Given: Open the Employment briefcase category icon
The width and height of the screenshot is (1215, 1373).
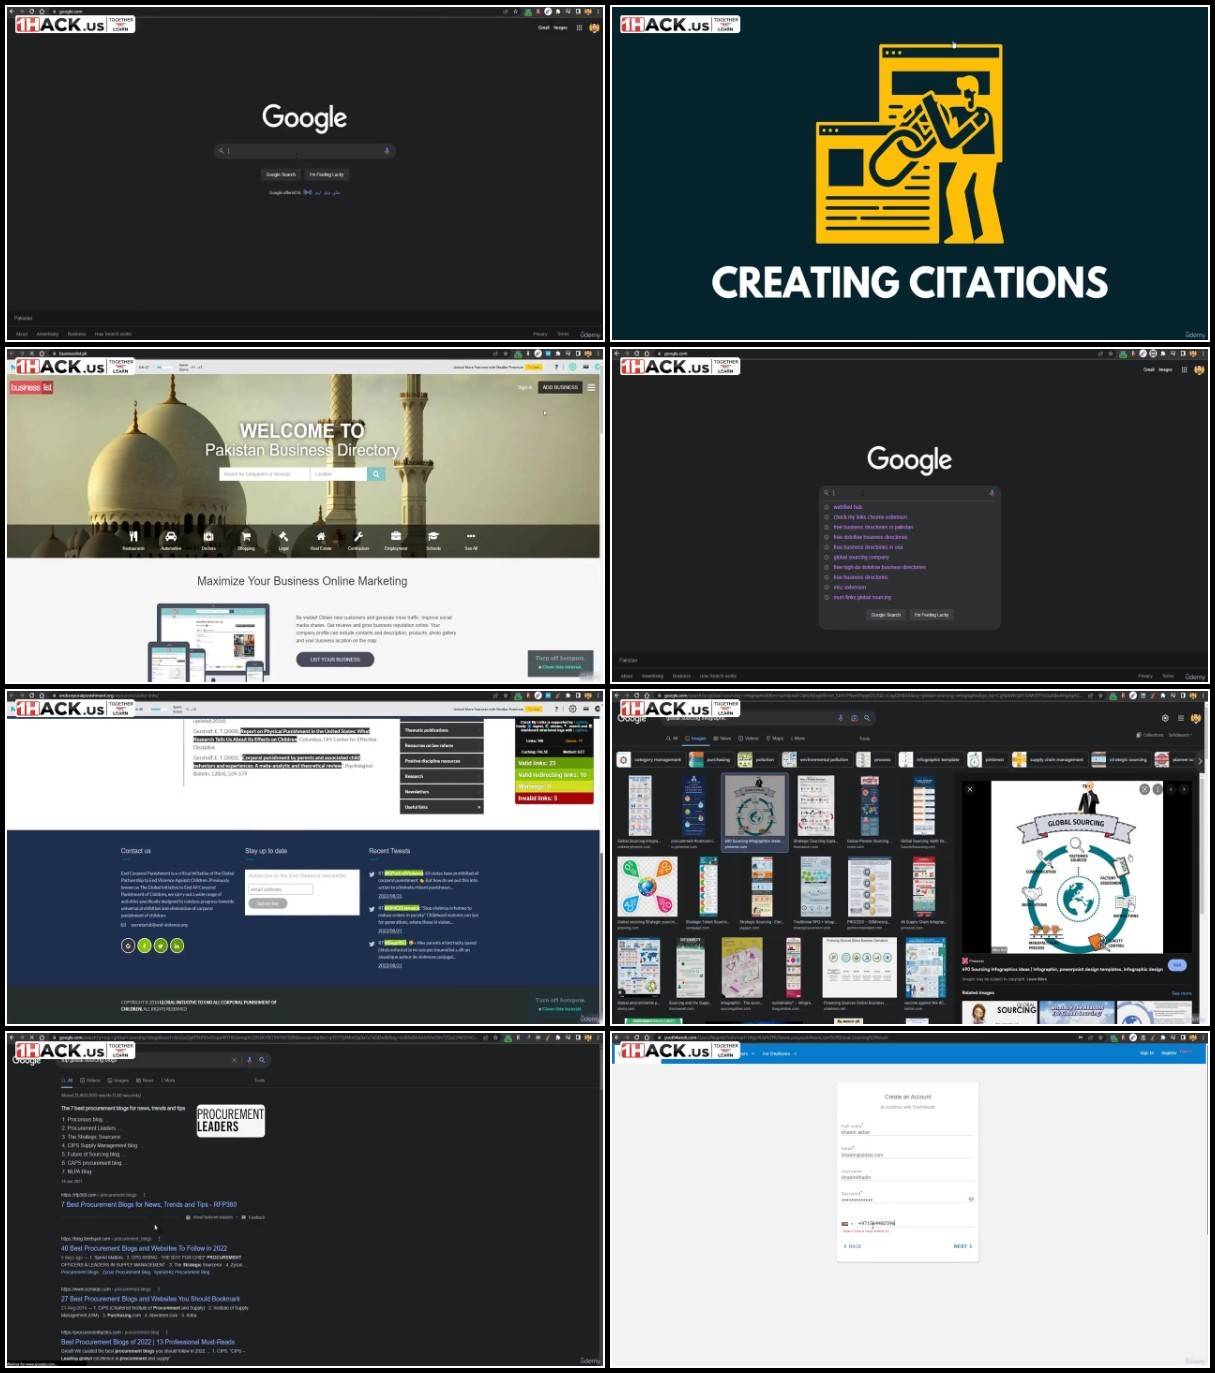Looking at the screenshot, I should click(396, 540).
